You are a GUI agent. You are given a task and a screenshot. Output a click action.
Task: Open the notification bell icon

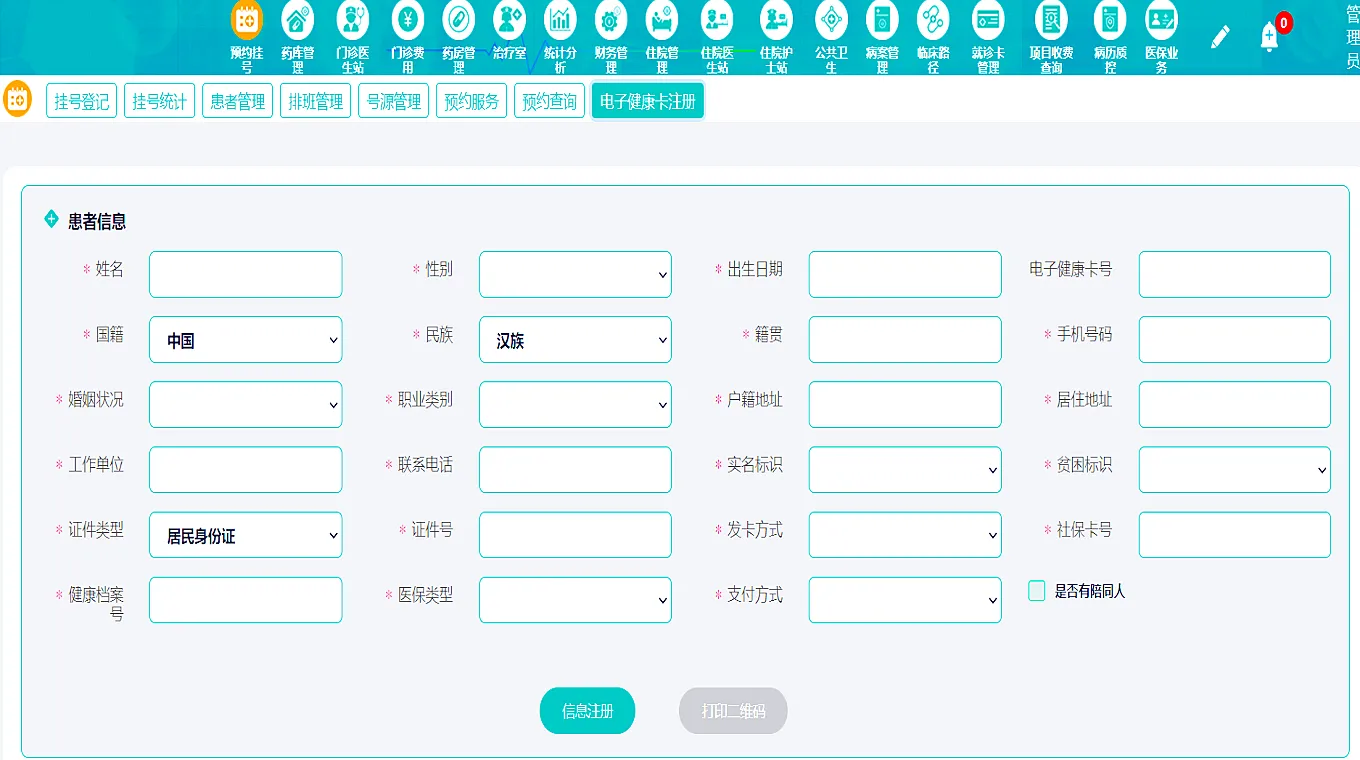tap(1269, 37)
